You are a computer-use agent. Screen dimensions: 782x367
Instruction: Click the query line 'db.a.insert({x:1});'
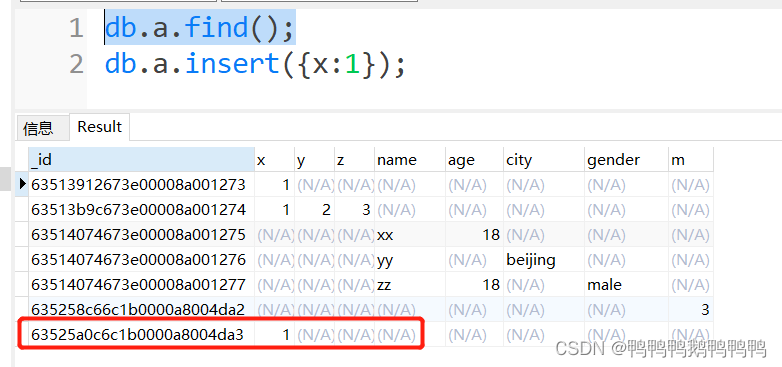click(x=255, y=64)
